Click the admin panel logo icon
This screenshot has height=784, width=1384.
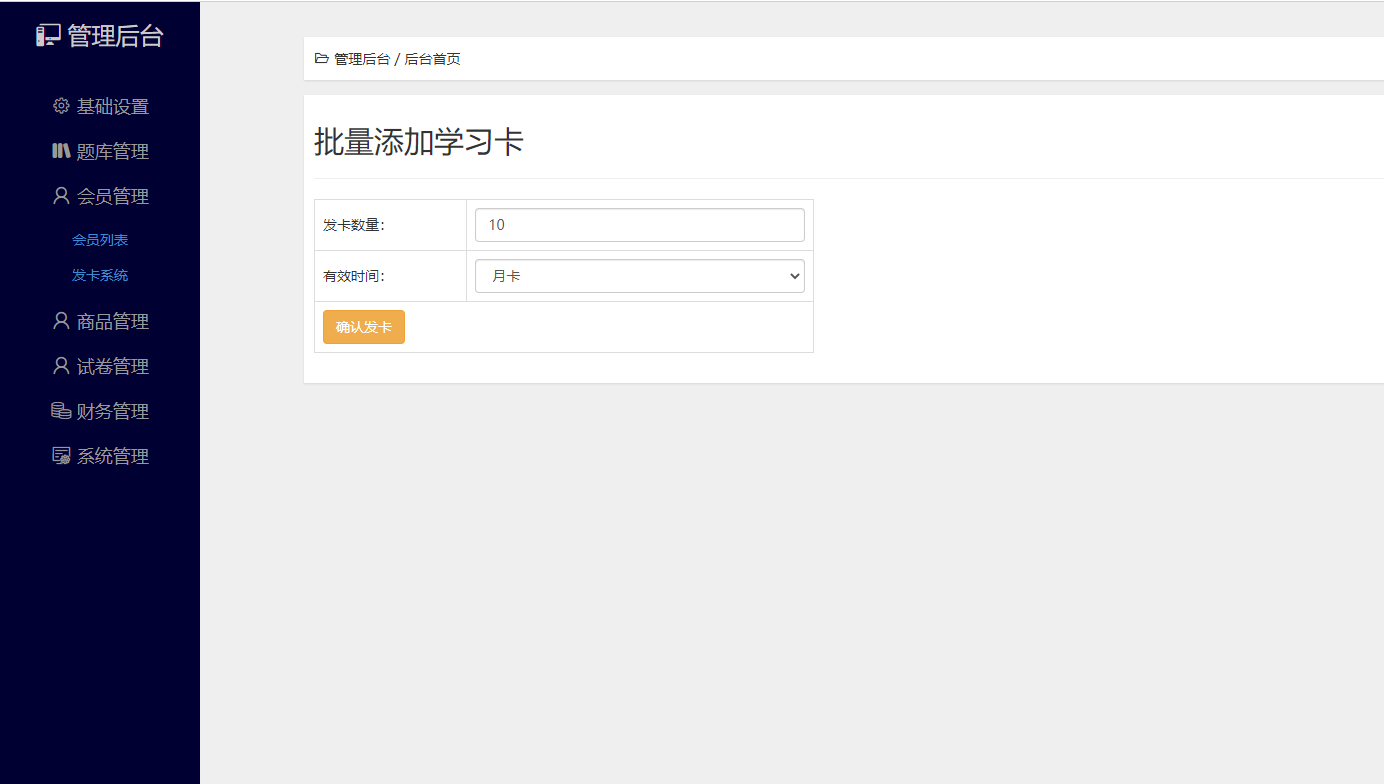[48, 36]
